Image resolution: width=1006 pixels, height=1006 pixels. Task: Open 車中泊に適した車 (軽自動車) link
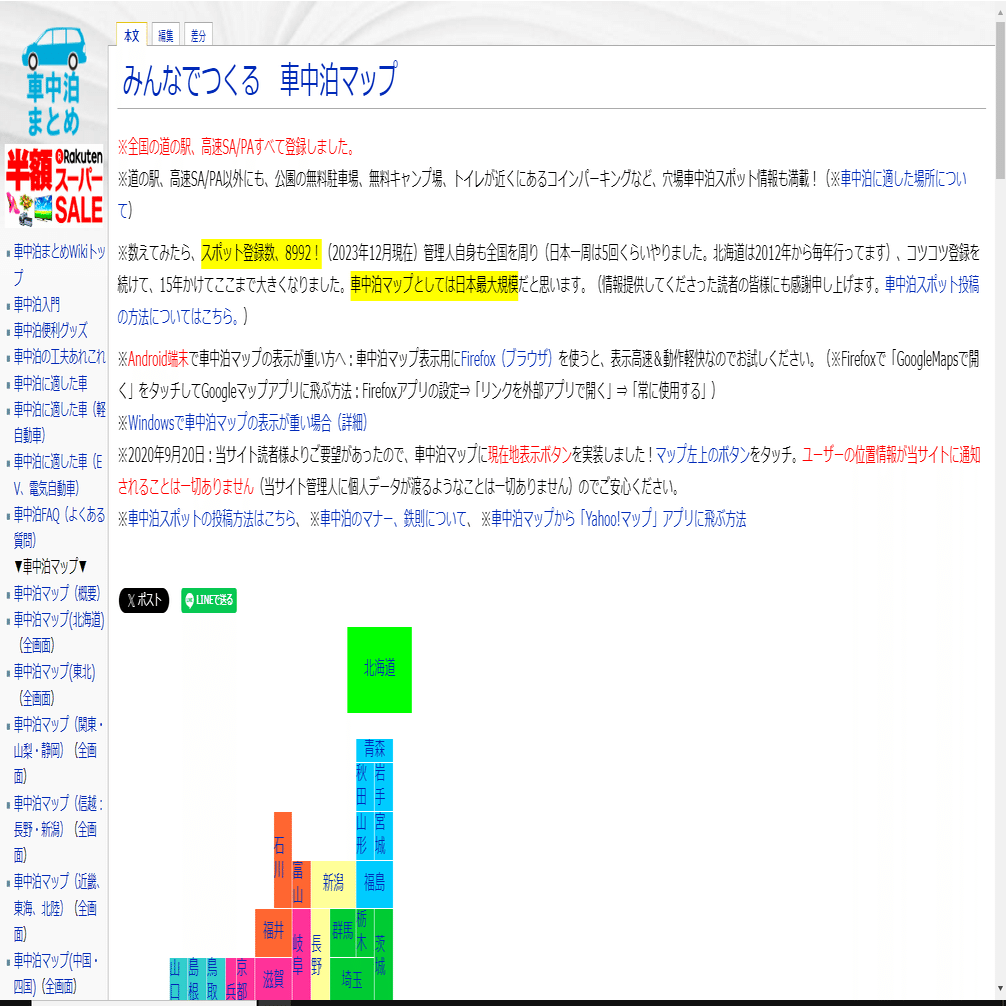pos(59,422)
